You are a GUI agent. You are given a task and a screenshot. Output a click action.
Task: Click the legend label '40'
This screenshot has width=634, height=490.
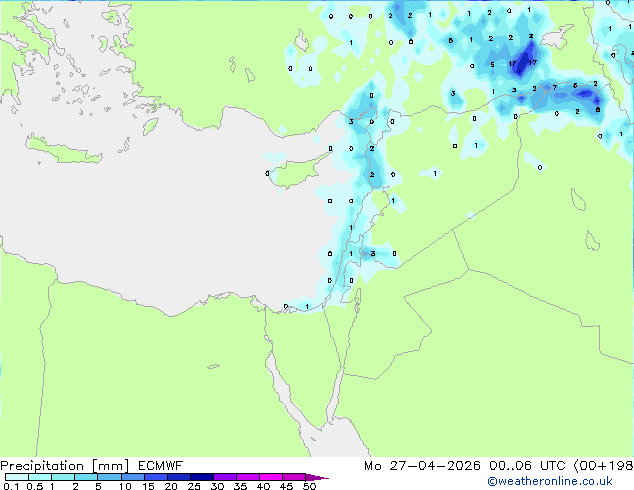[x=263, y=486]
